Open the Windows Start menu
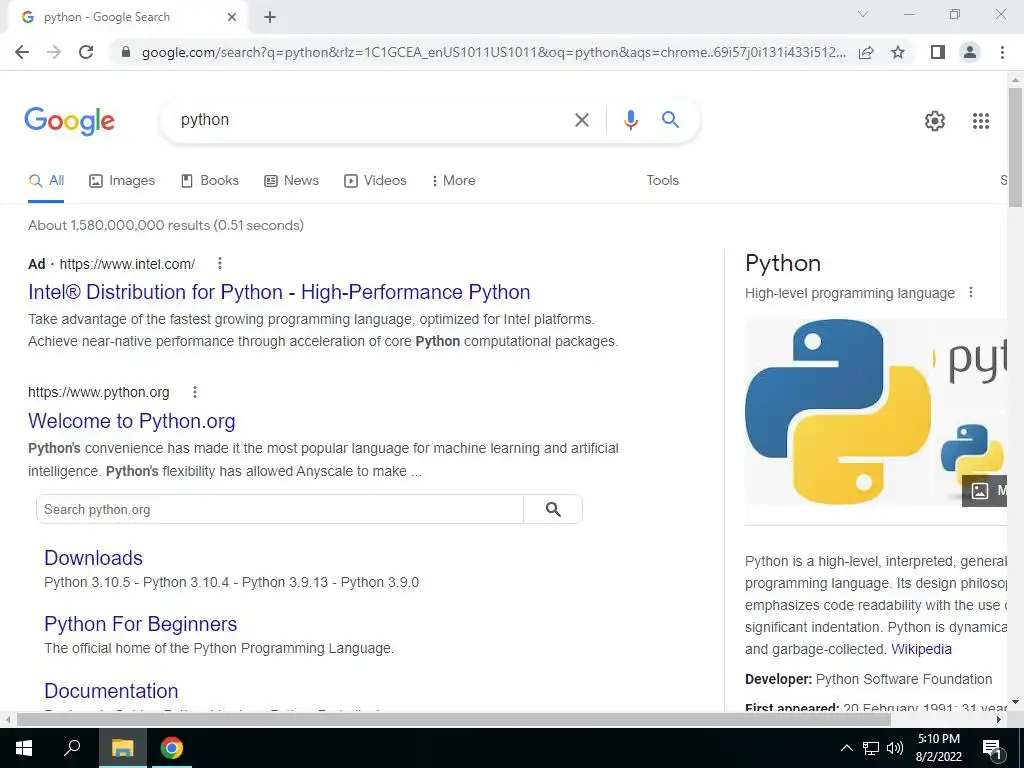Image resolution: width=1024 pixels, height=768 pixels. click(24, 748)
